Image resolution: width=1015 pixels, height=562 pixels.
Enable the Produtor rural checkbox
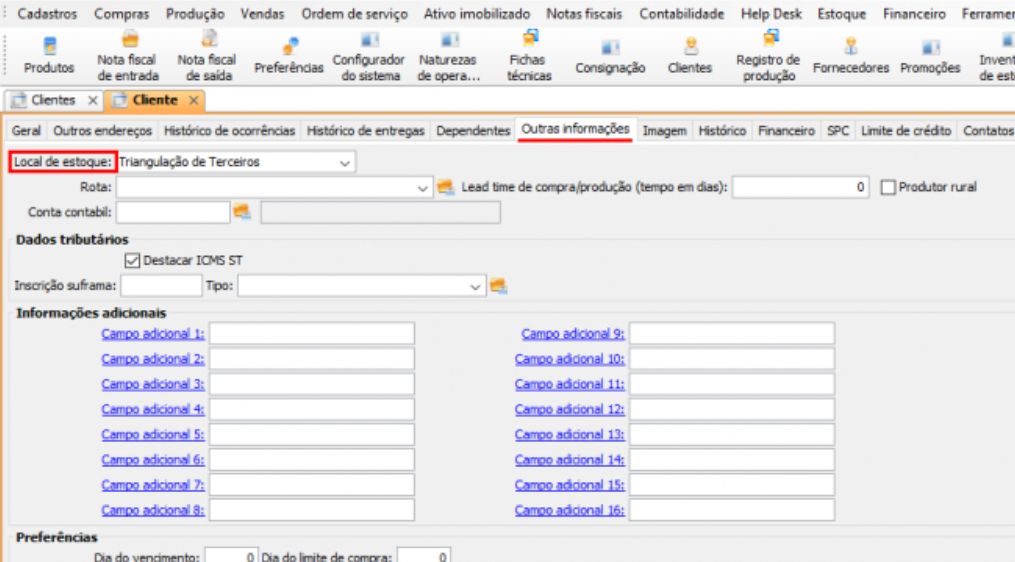pyautogui.click(x=888, y=187)
